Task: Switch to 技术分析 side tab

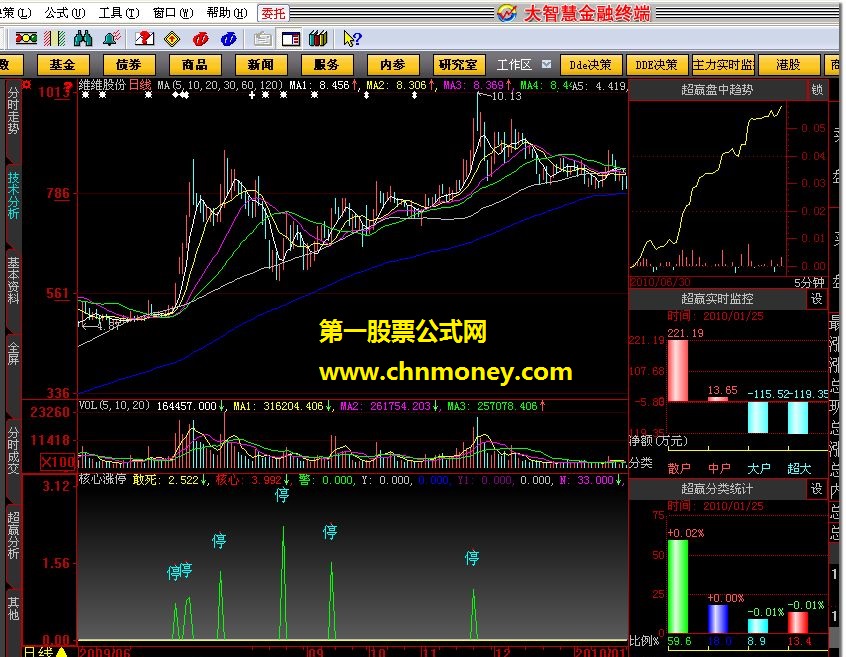Action: pyautogui.click(x=13, y=195)
